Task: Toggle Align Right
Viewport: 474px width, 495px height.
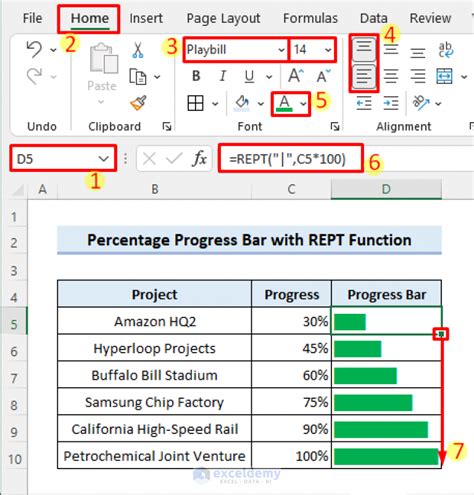Action: (x=418, y=76)
